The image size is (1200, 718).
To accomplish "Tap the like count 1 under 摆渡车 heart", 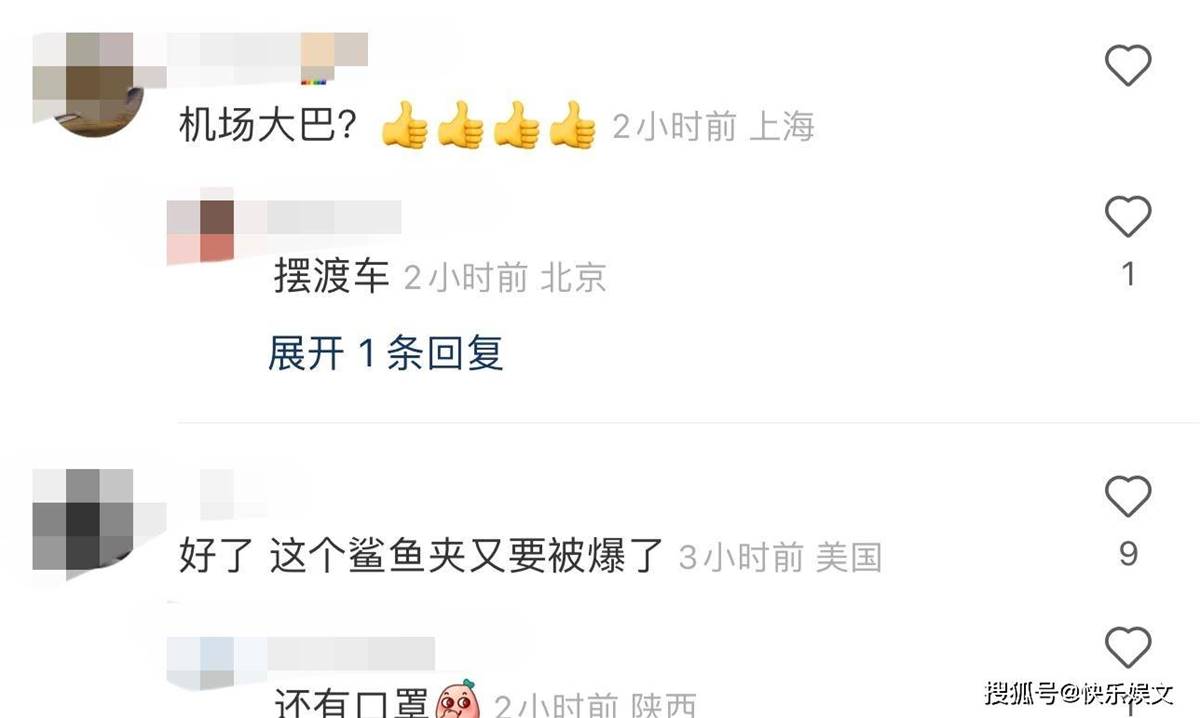I will [1128, 274].
